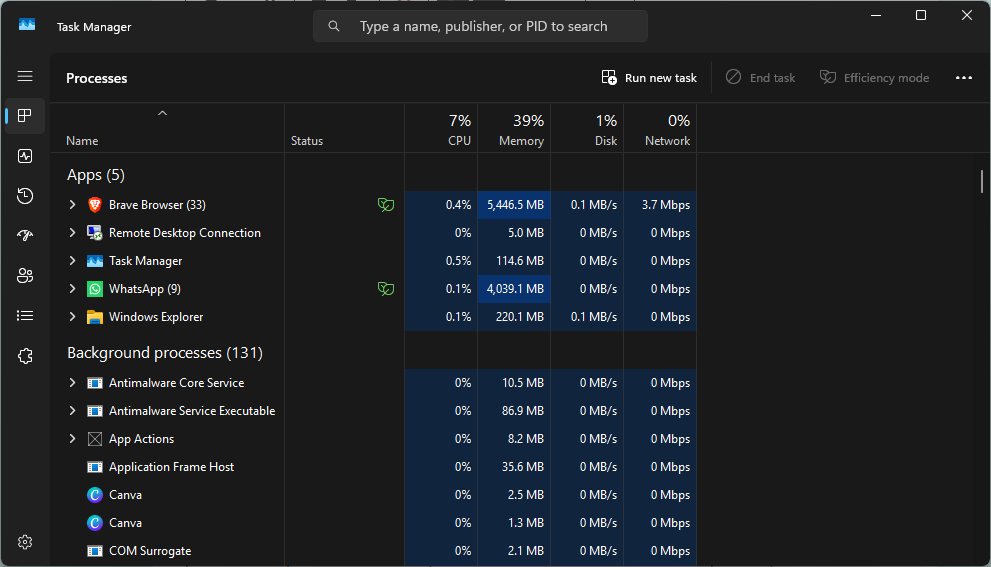This screenshot has height=567, width=991.
Task: Click the Task Manager title bar icon
Action: (x=27, y=25)
